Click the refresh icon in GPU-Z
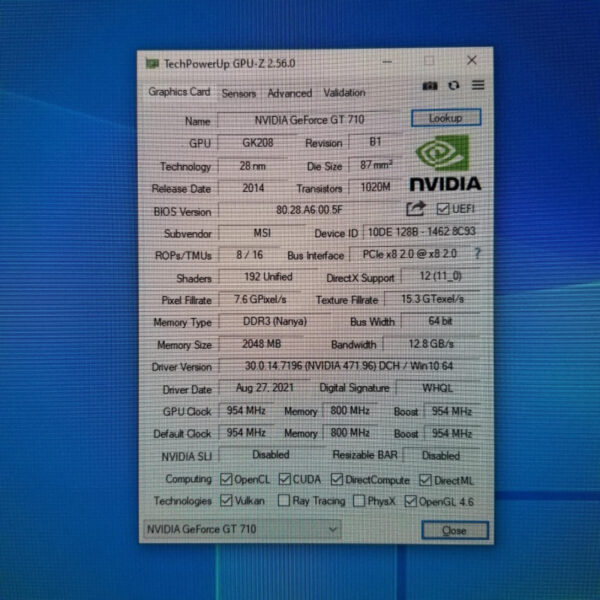This screenshot has height=600, width=600. (453, 85)
